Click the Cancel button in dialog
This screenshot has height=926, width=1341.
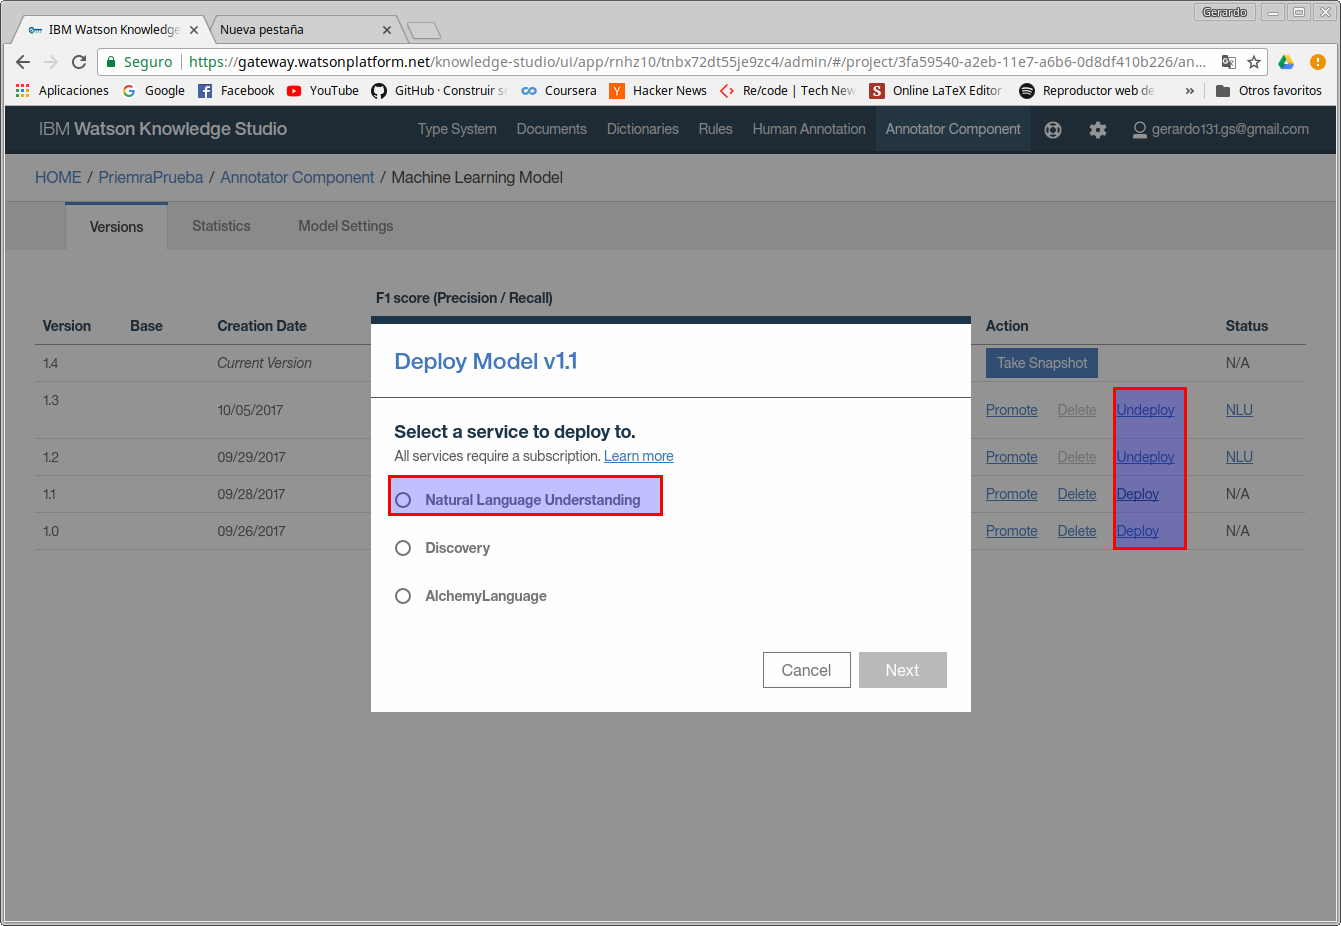tap(806, 670)
